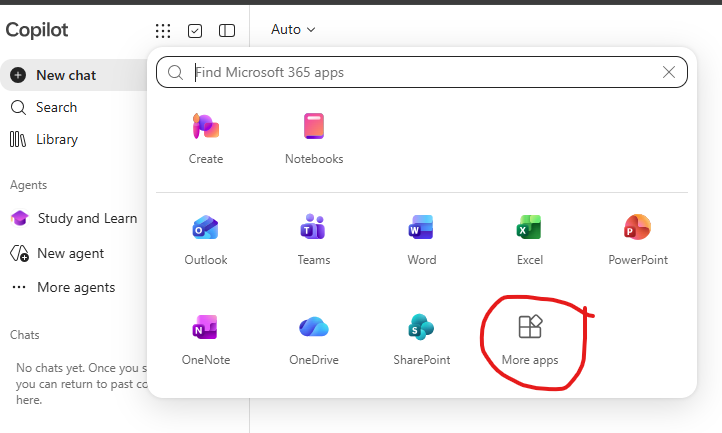Open OneDrive from the app grid
The height and width of the screenshot is (433, 722).
click(314, 340)
